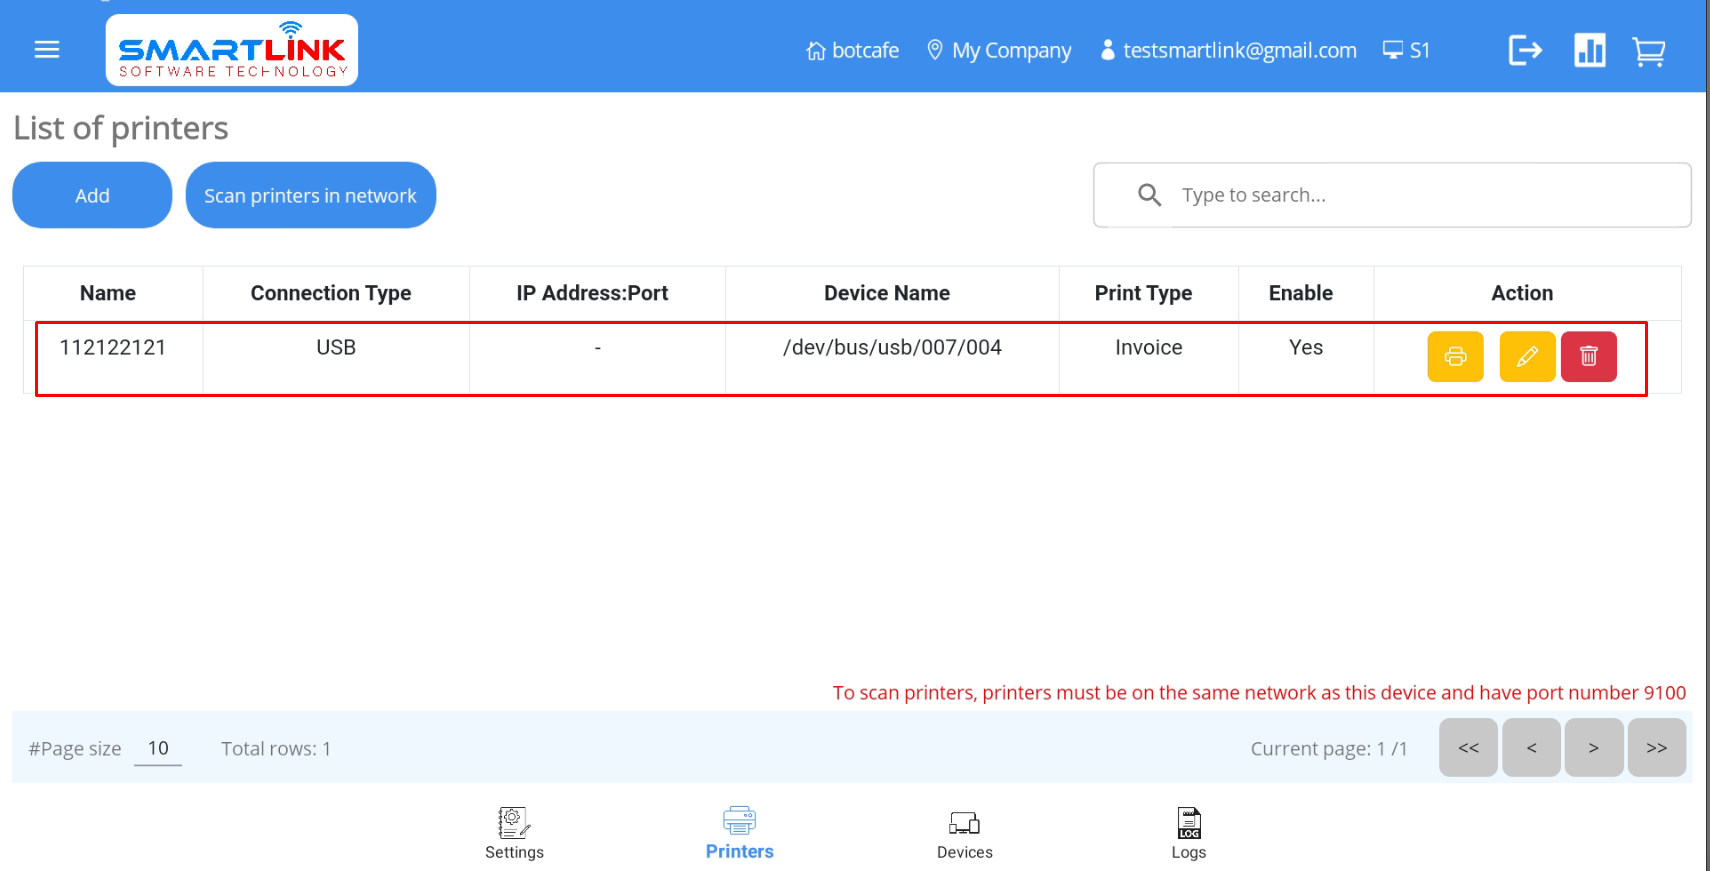
Task: Open the bar chart reports icon
Action: (x=1589, y=50)
